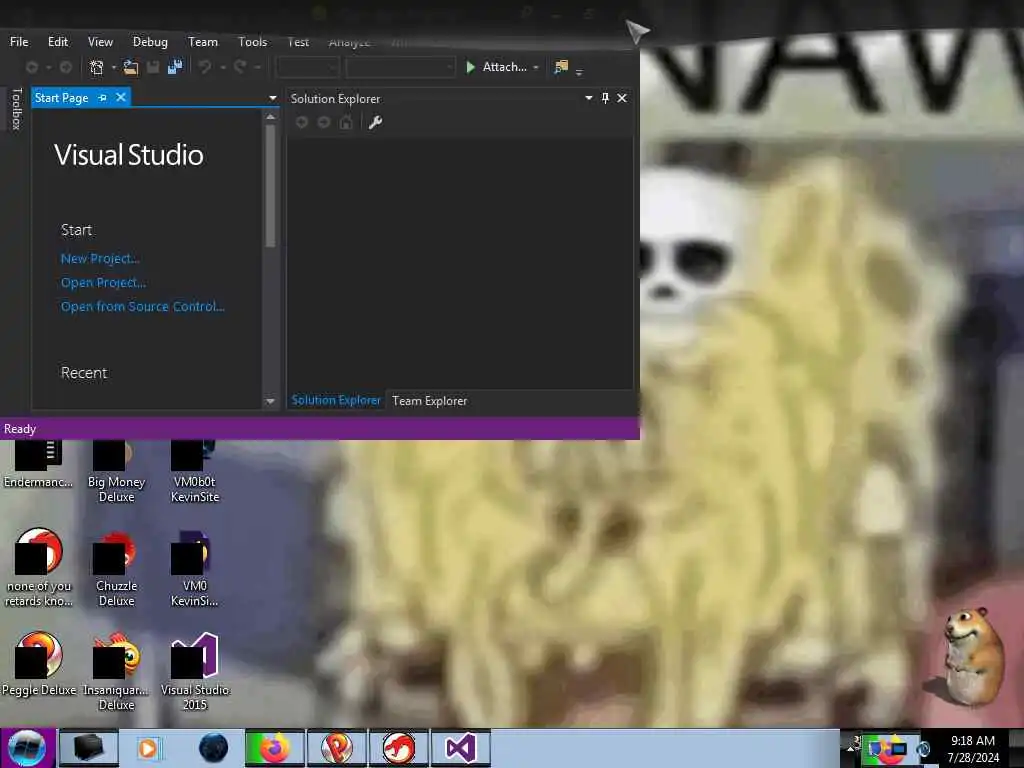Click the Undo toolbar icon
Screen dimensions: 1024x768
(x=205, y=67)
